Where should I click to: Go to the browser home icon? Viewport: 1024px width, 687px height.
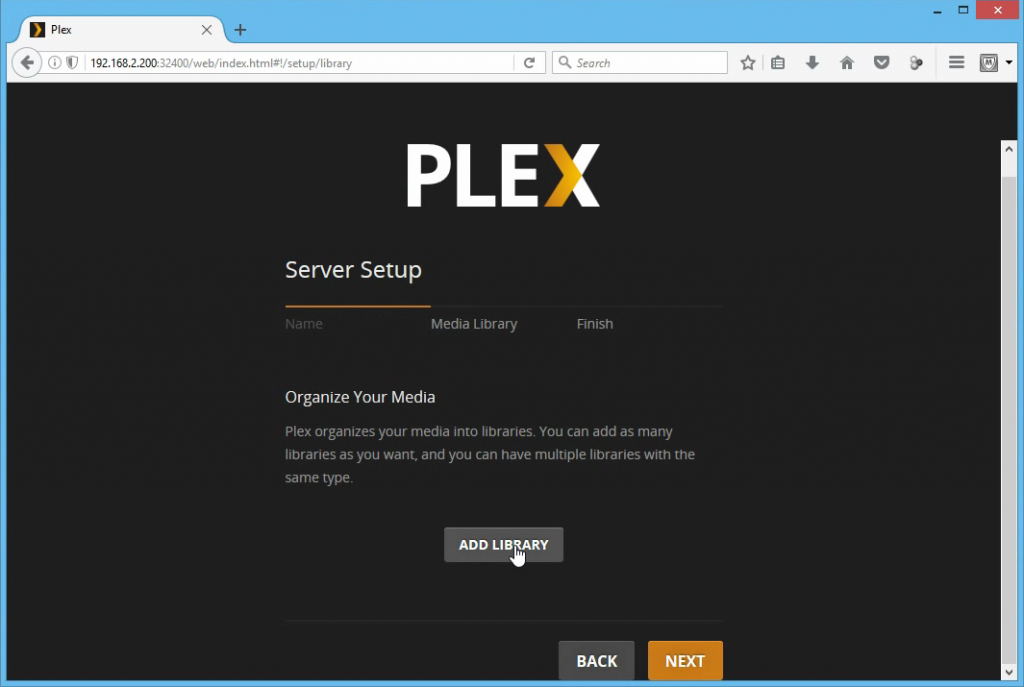[847, 63]
